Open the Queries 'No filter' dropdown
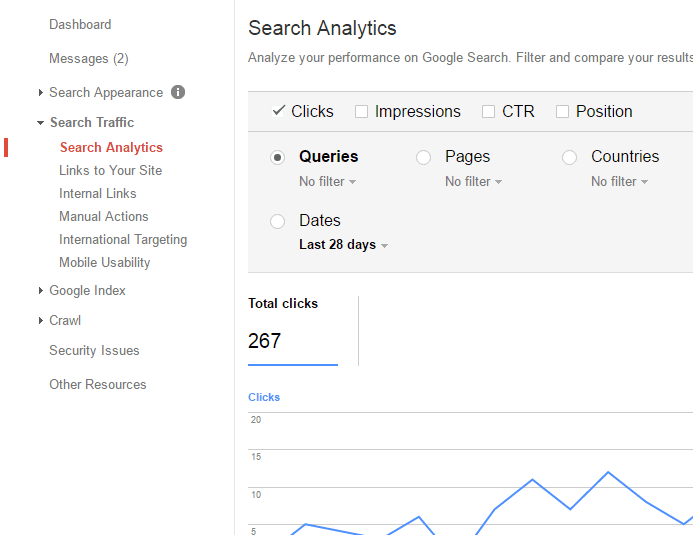Screen dimensions: 693x535 tap(327, 182)
